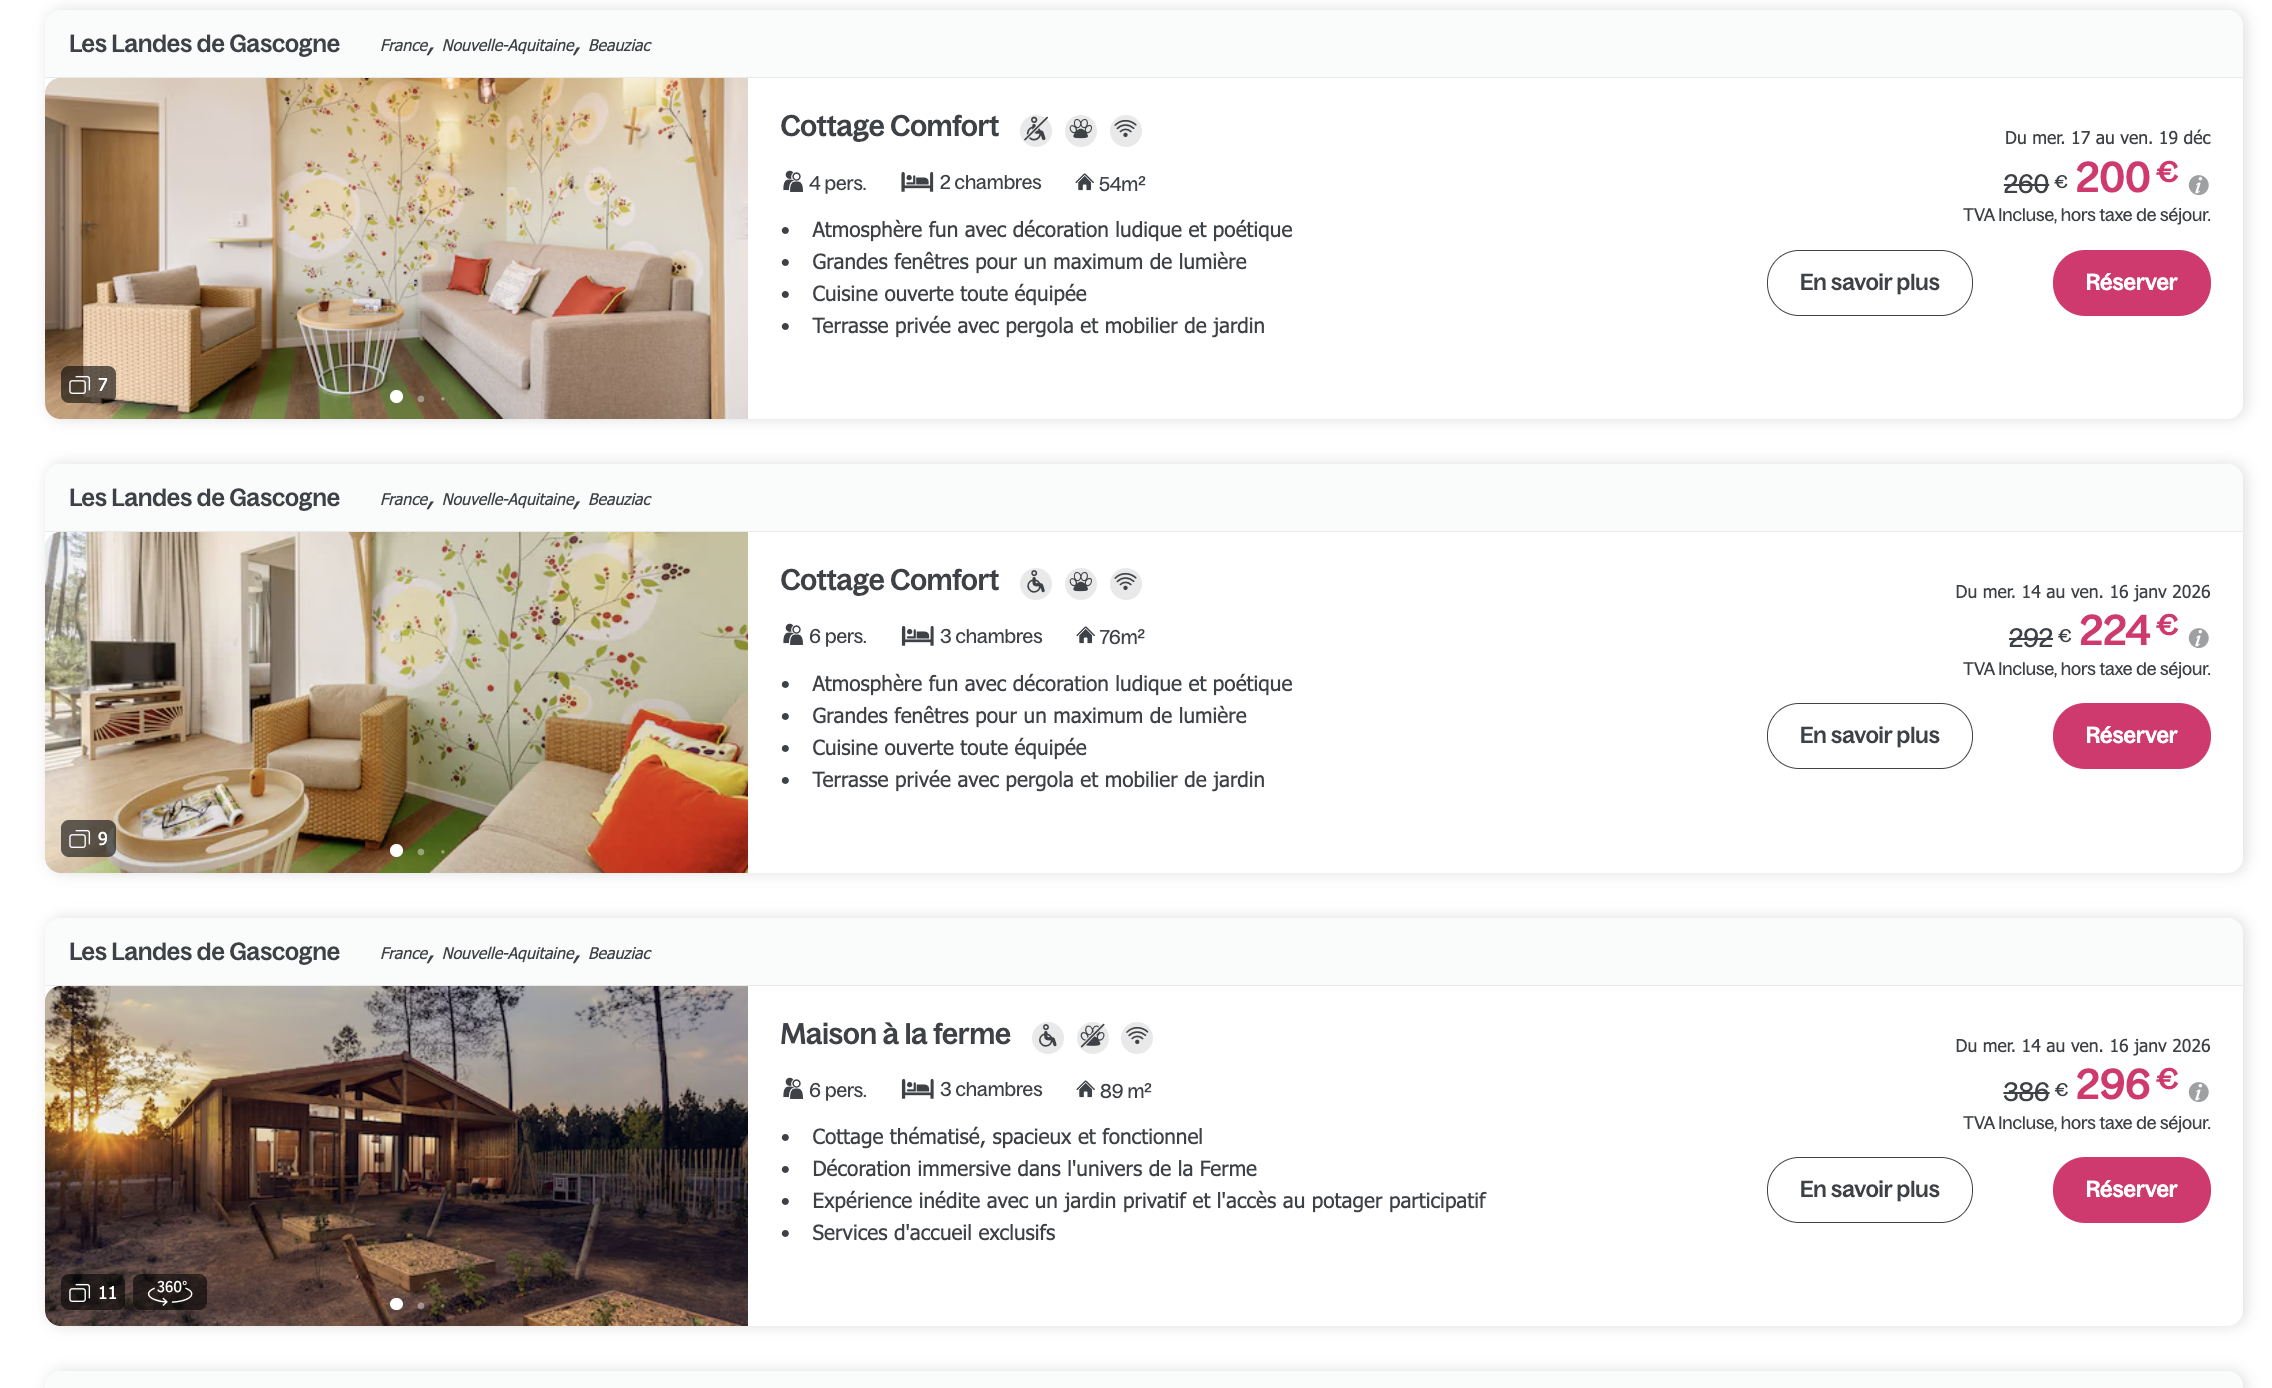Click wheelchair accessible icon on 6-person Cottage Comfort
The image size is (2272, 1388).
click(1036, 583)
